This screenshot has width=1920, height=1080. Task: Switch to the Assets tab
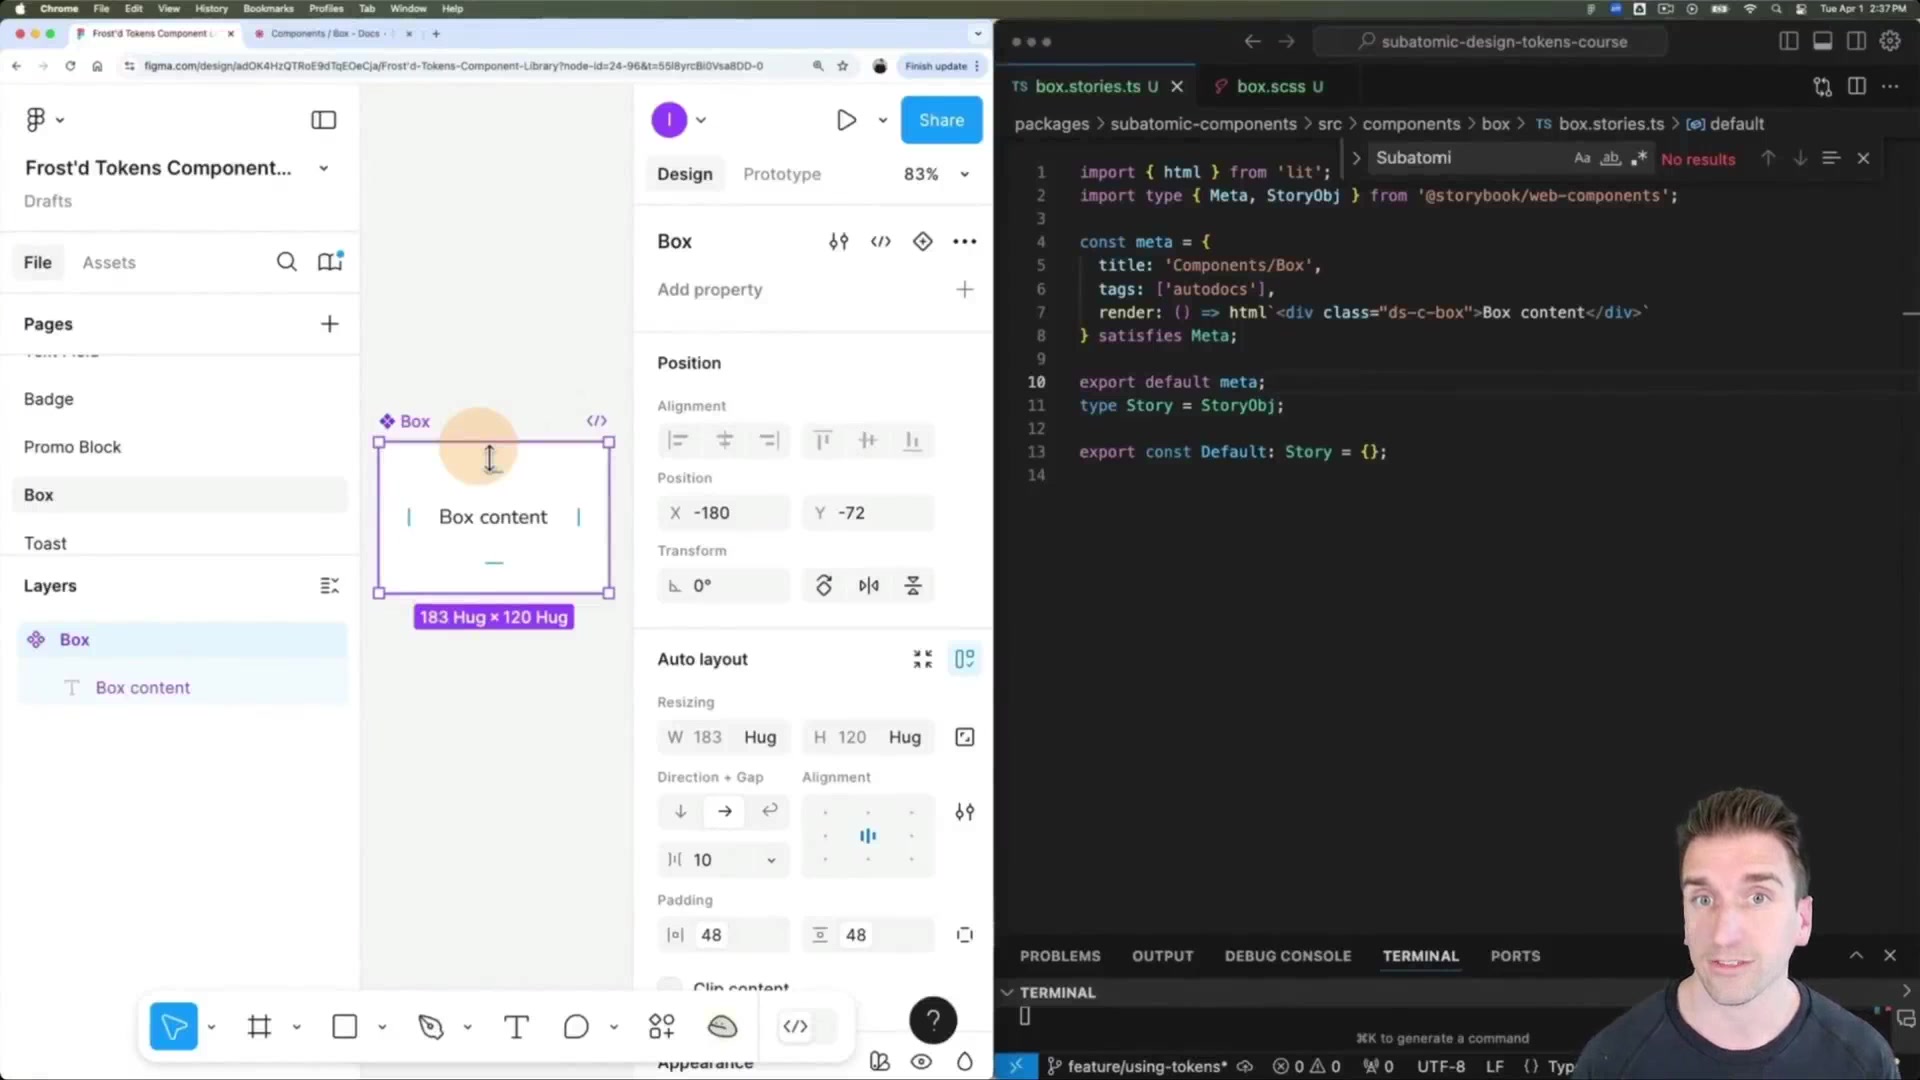click(109, 263)
